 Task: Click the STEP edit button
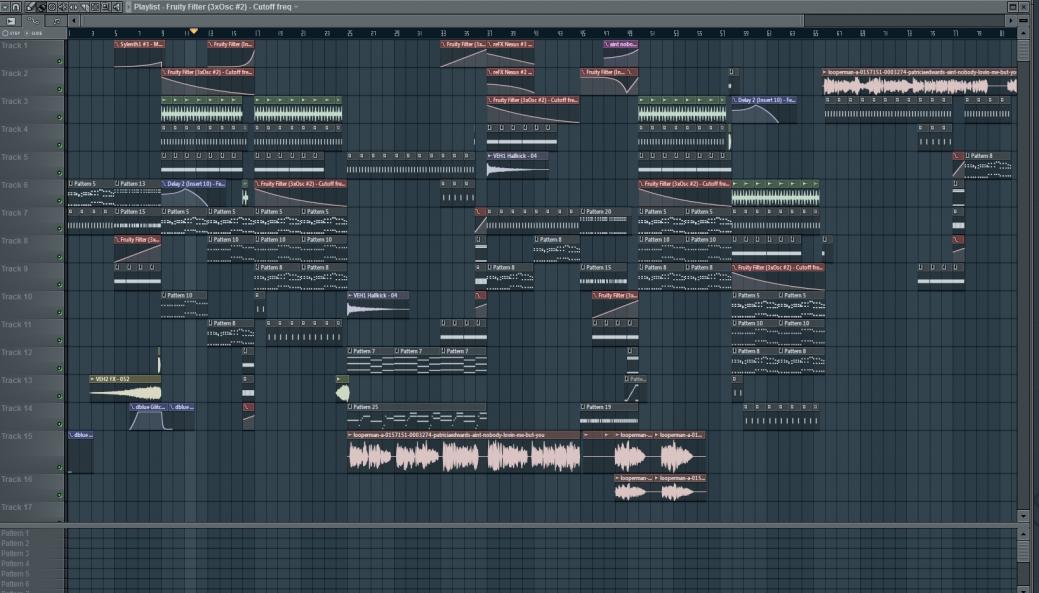tap(12, 33)
